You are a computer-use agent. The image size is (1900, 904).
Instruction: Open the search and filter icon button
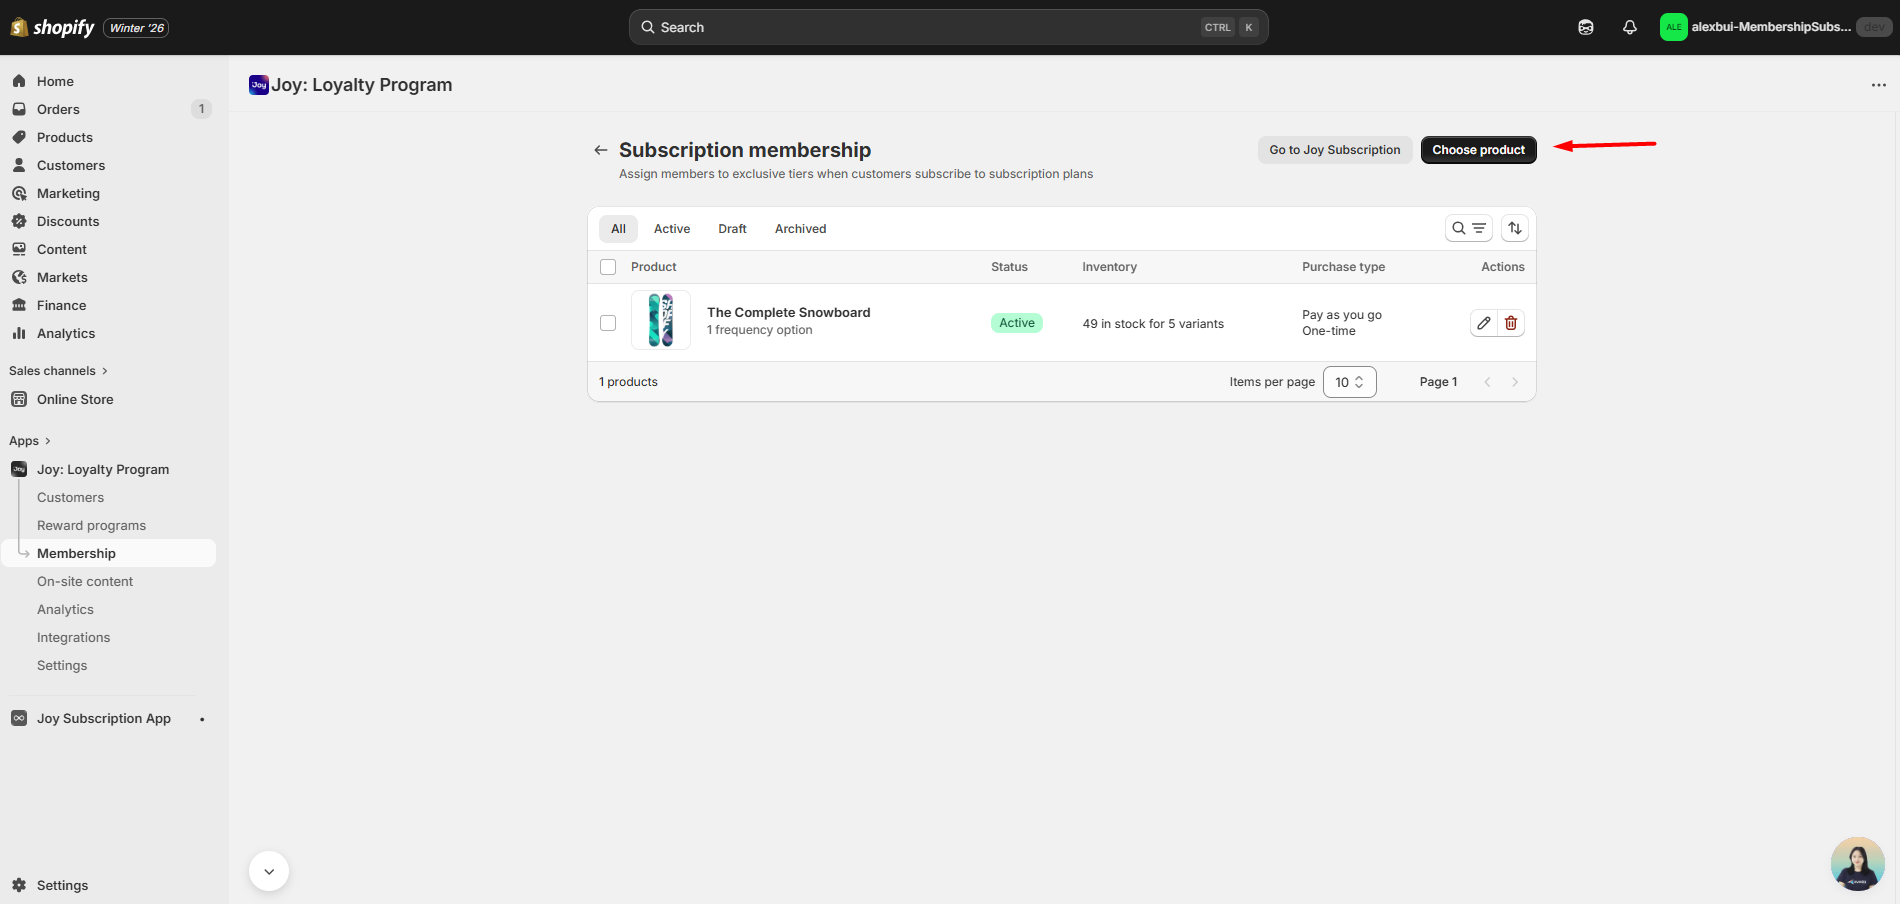(x=1468, y=228)
